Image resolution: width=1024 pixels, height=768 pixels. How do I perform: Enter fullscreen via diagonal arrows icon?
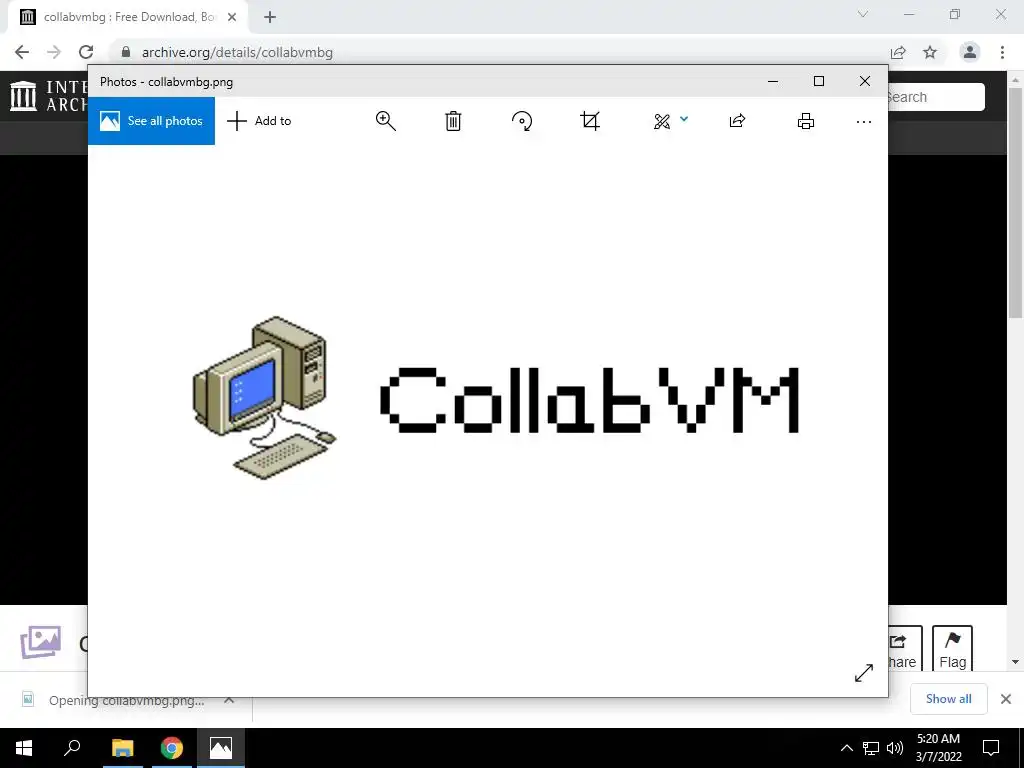(x=863, y=673)
